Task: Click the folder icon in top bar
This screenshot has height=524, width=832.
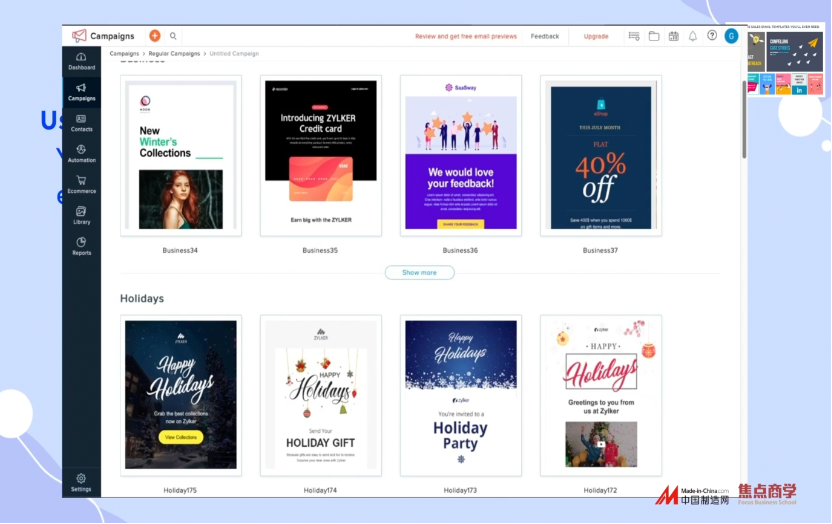Action: pos(654,36)
